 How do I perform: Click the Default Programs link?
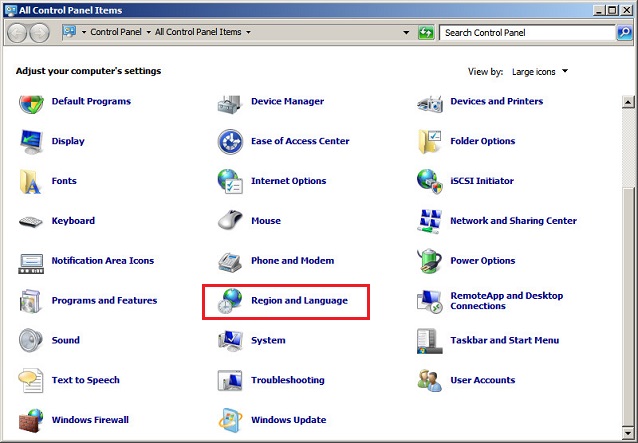pos(91,101)
